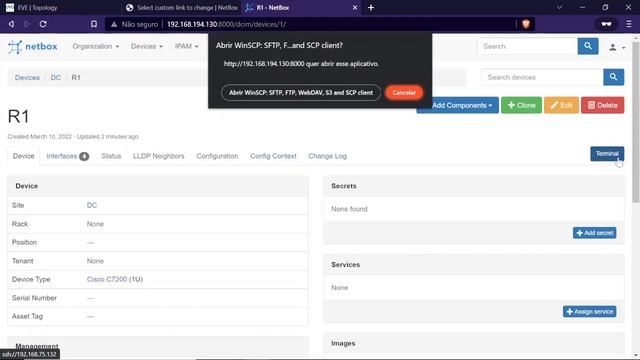Switch to the EVE | Topology tab

click(37, 7)
